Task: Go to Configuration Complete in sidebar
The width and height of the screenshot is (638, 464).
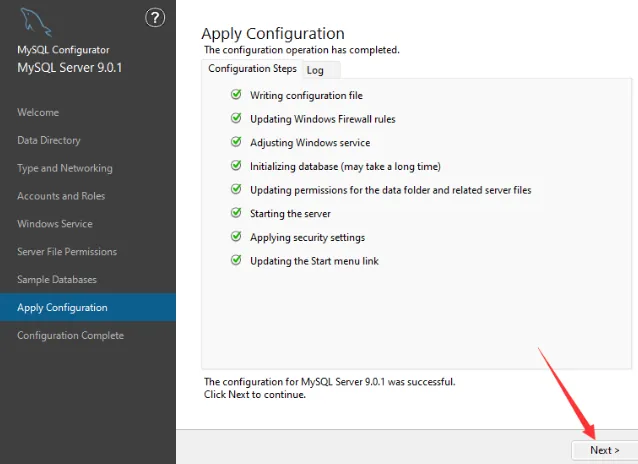Action: [70, 336]
